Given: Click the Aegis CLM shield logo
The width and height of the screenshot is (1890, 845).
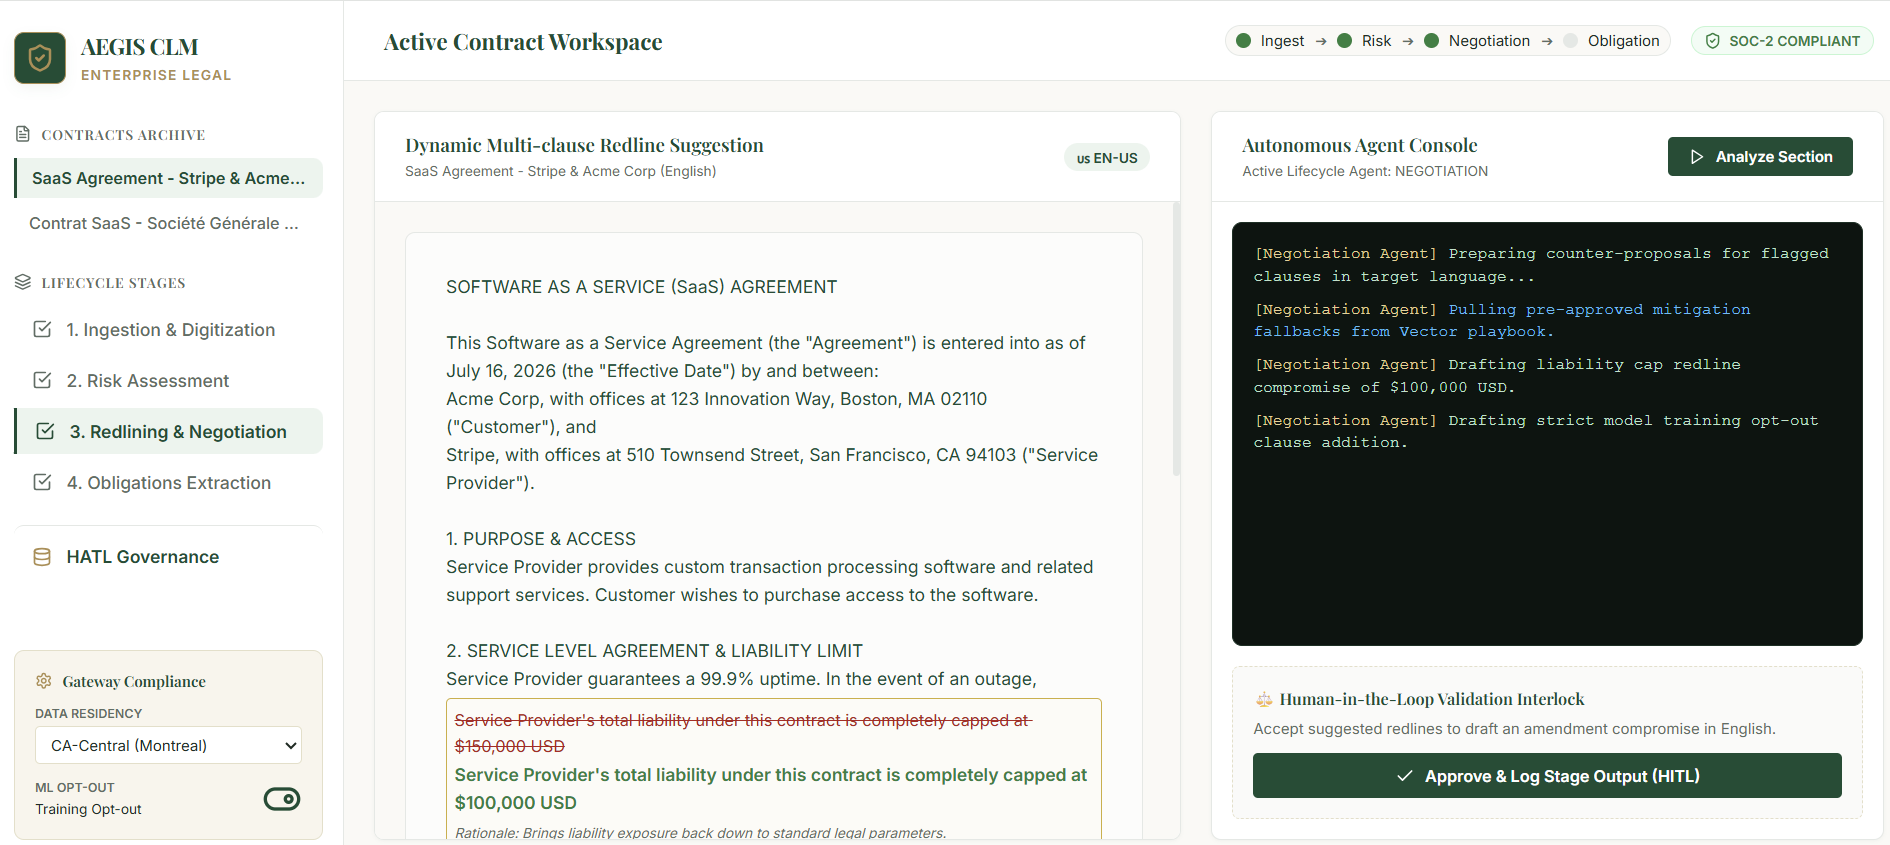Looking at the screenshot, I should tap(40, 58).
